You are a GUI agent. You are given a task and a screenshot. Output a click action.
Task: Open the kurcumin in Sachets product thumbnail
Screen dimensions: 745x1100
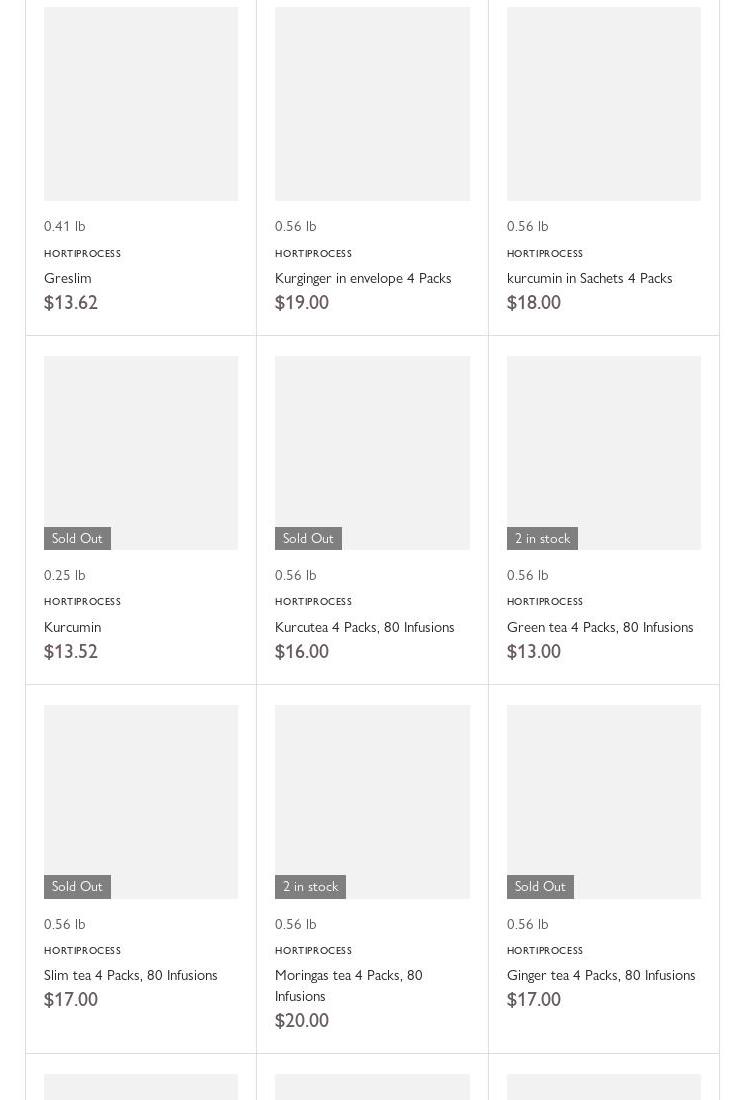[x=604, y=104]
